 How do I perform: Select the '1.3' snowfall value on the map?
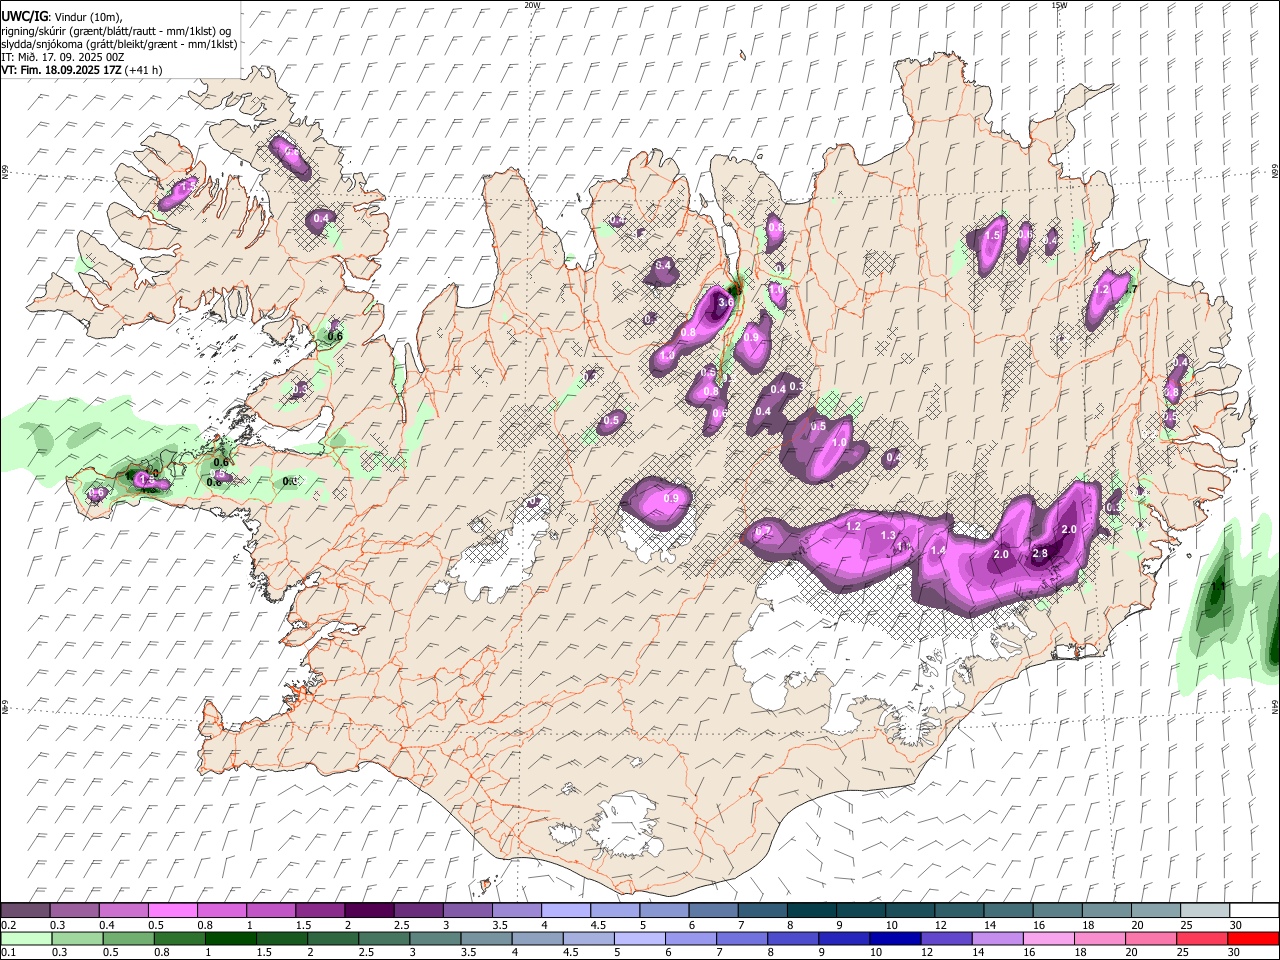tap(888, 536)
